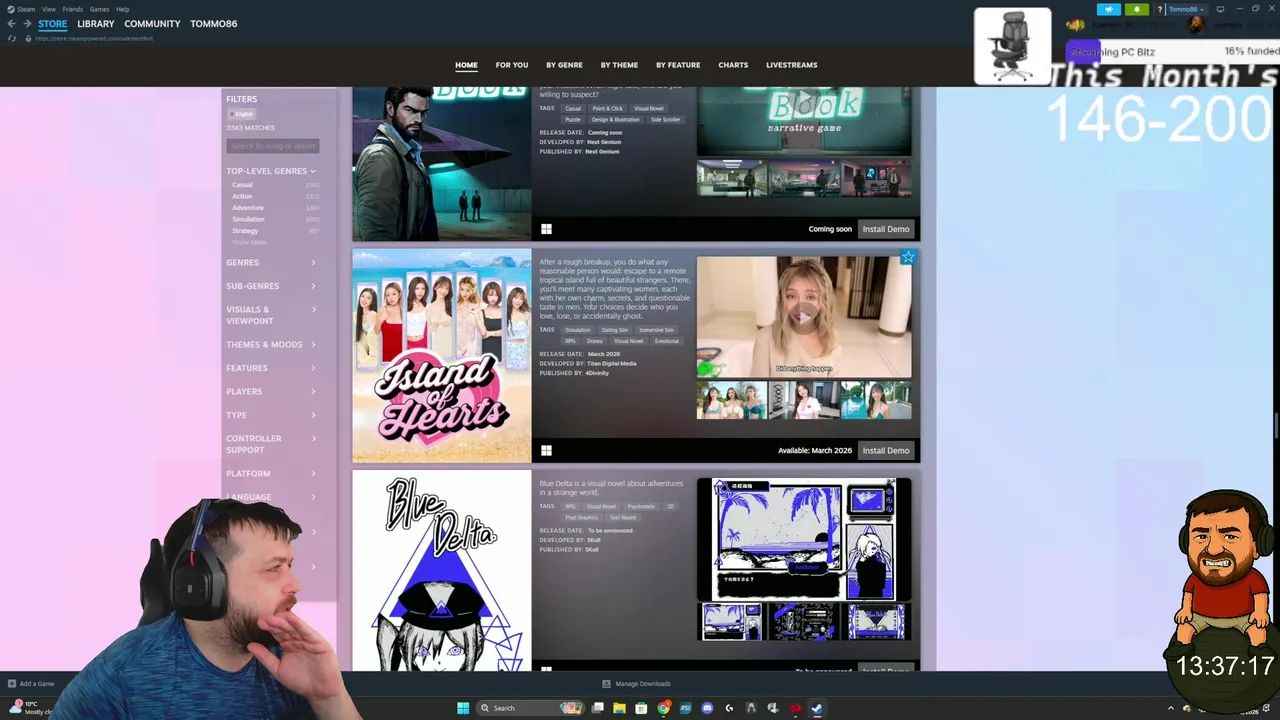
Task: Toggle Big Picture mode monitor icon
Action: (x=1220, y=9)
